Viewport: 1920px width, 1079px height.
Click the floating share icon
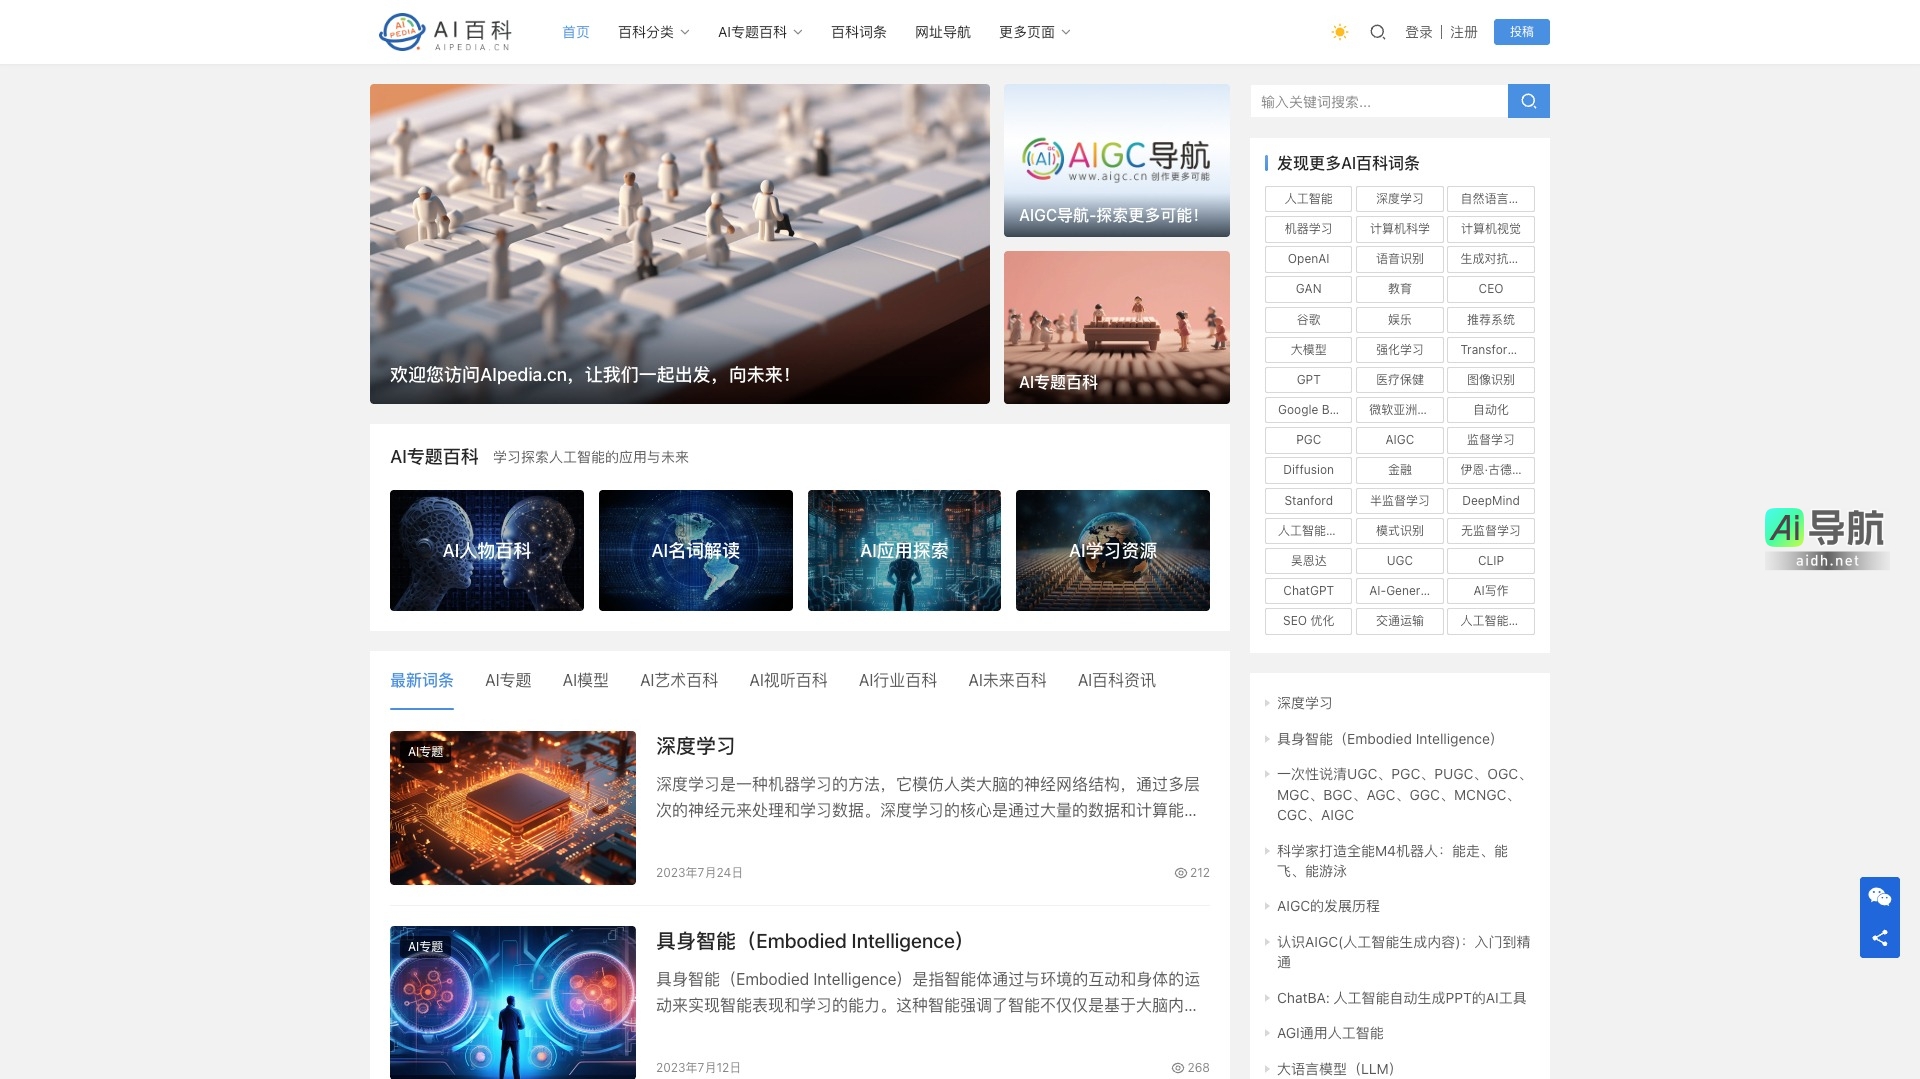(1879, 938)
